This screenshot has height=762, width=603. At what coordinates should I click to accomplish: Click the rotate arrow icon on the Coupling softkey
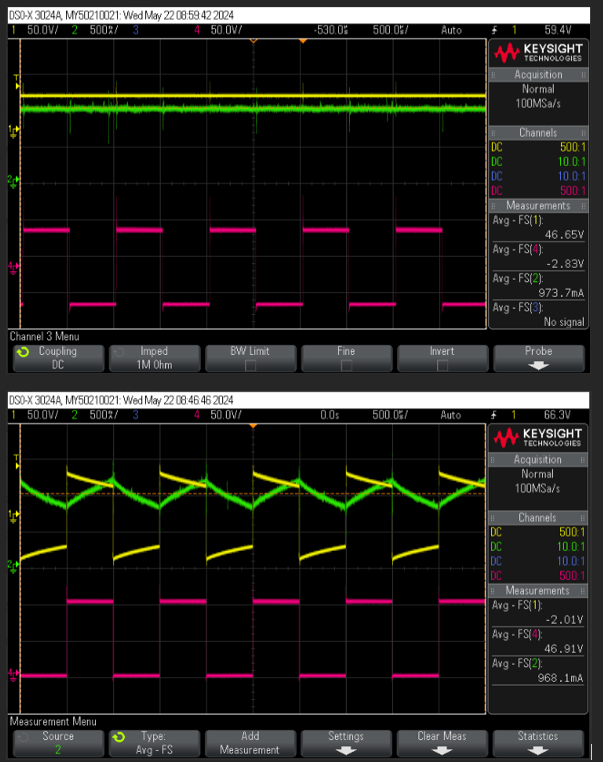click(23, 351)
